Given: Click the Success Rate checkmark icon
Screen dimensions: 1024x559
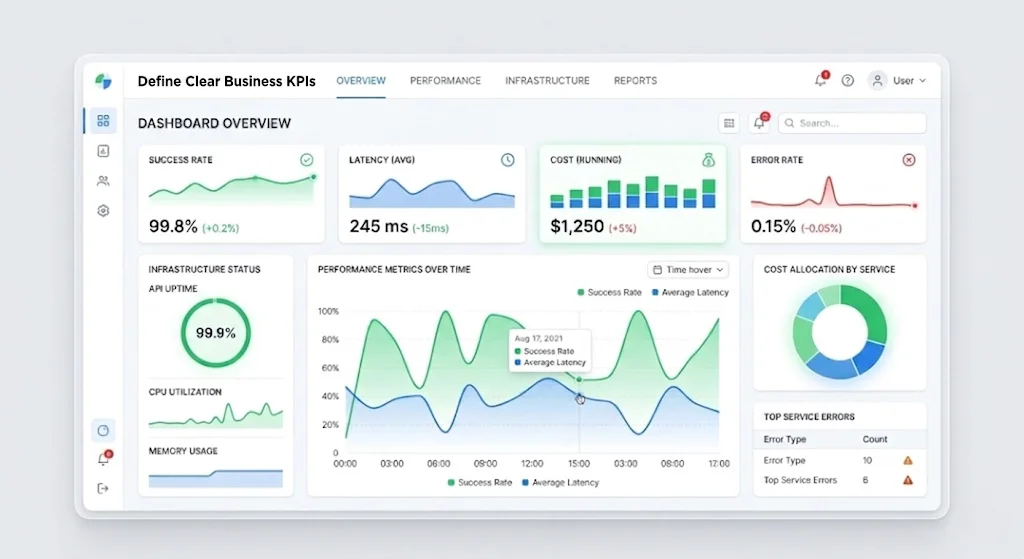Looking at the screenshot, I should pos(306,160).
